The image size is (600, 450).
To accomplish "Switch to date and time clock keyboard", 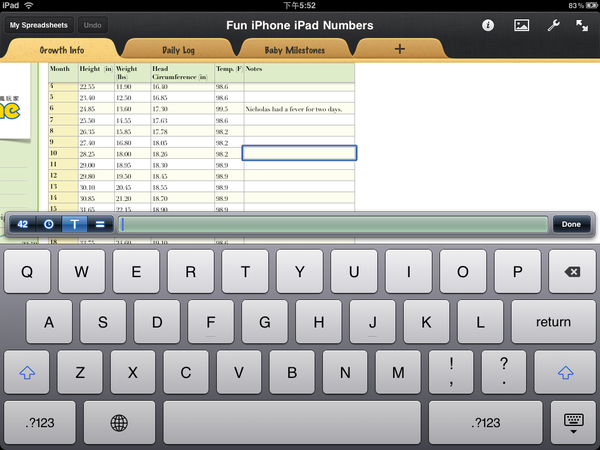I will (x=49, y=224).
